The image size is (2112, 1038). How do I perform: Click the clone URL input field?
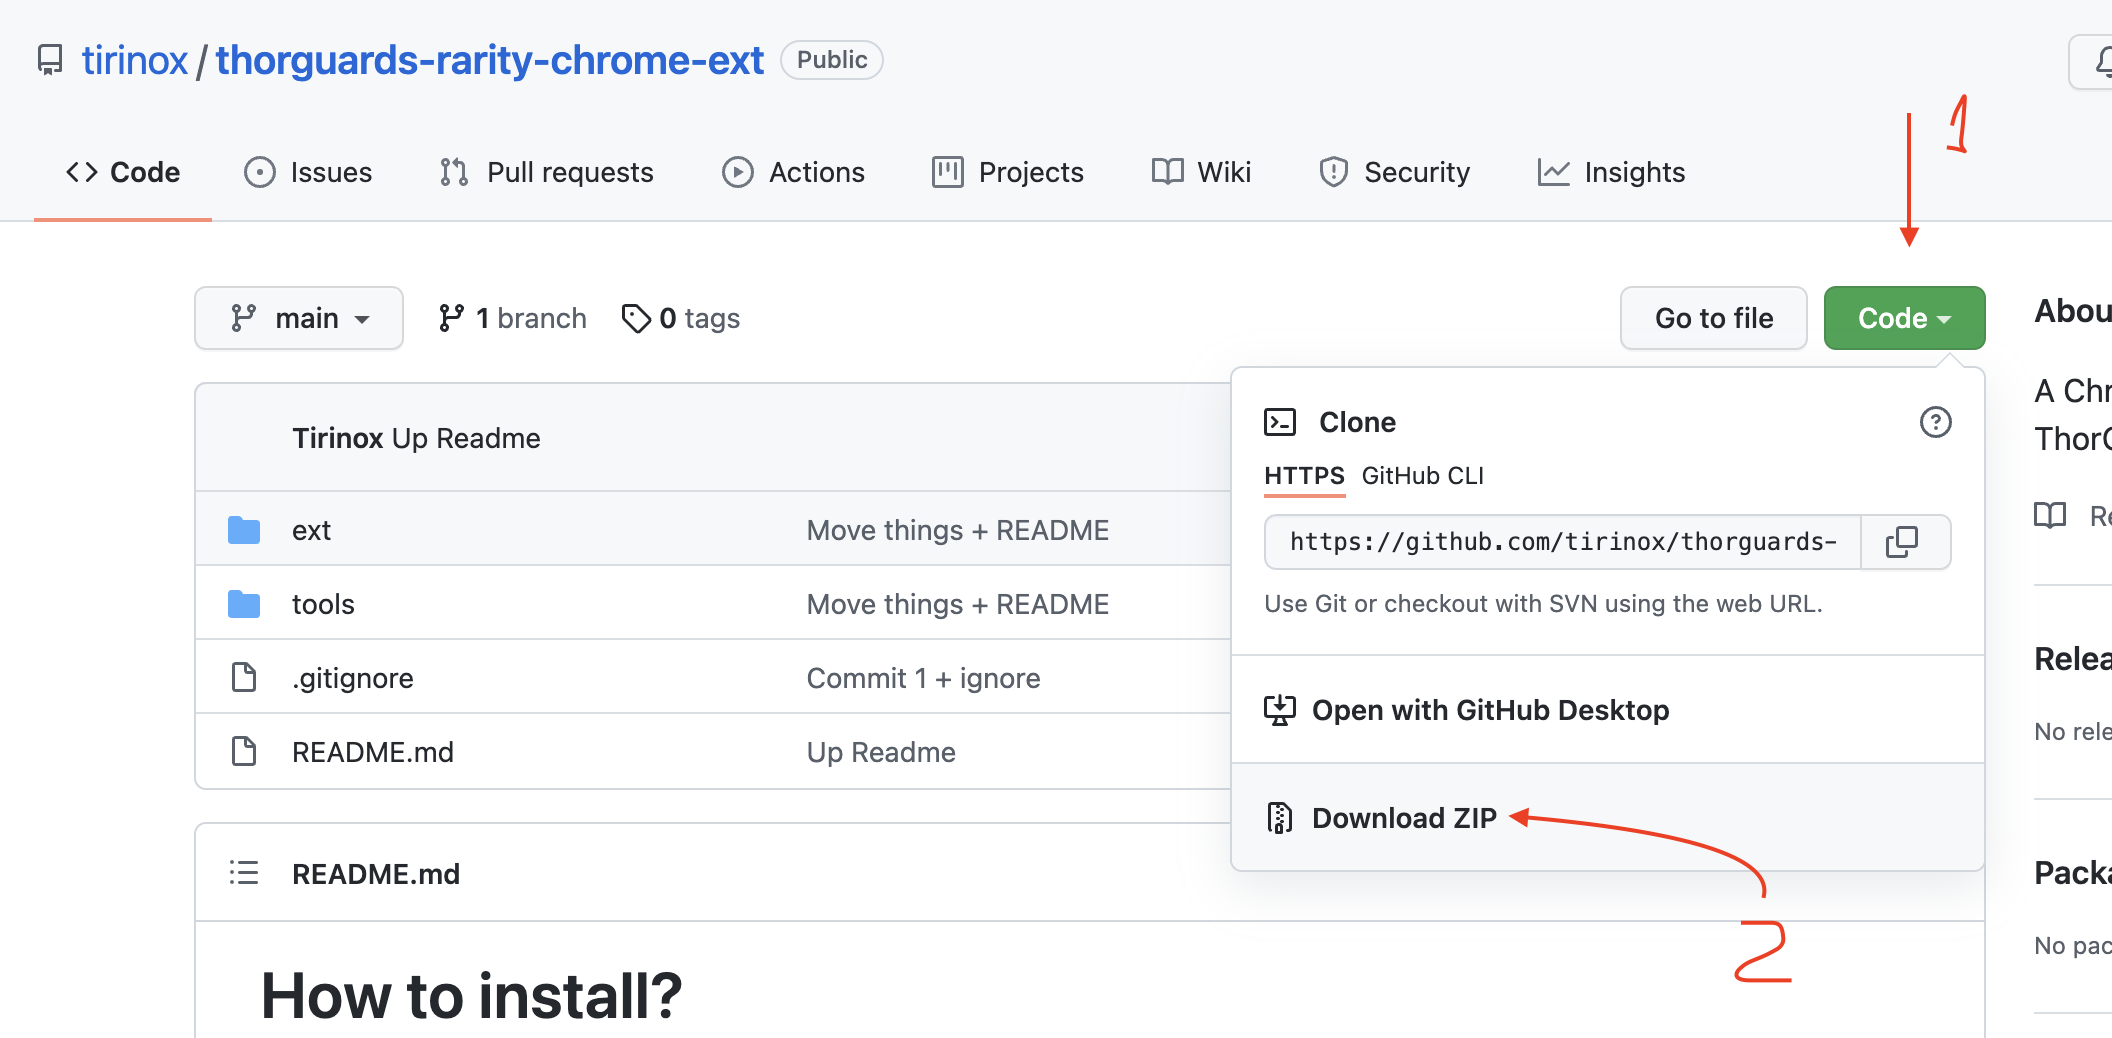[x=1562, y=542]
